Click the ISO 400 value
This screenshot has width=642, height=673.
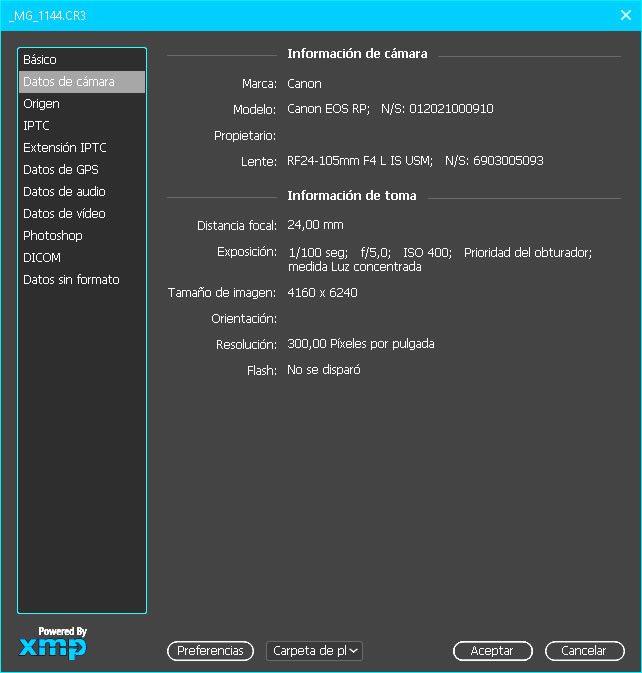click(x=427, y=253)
